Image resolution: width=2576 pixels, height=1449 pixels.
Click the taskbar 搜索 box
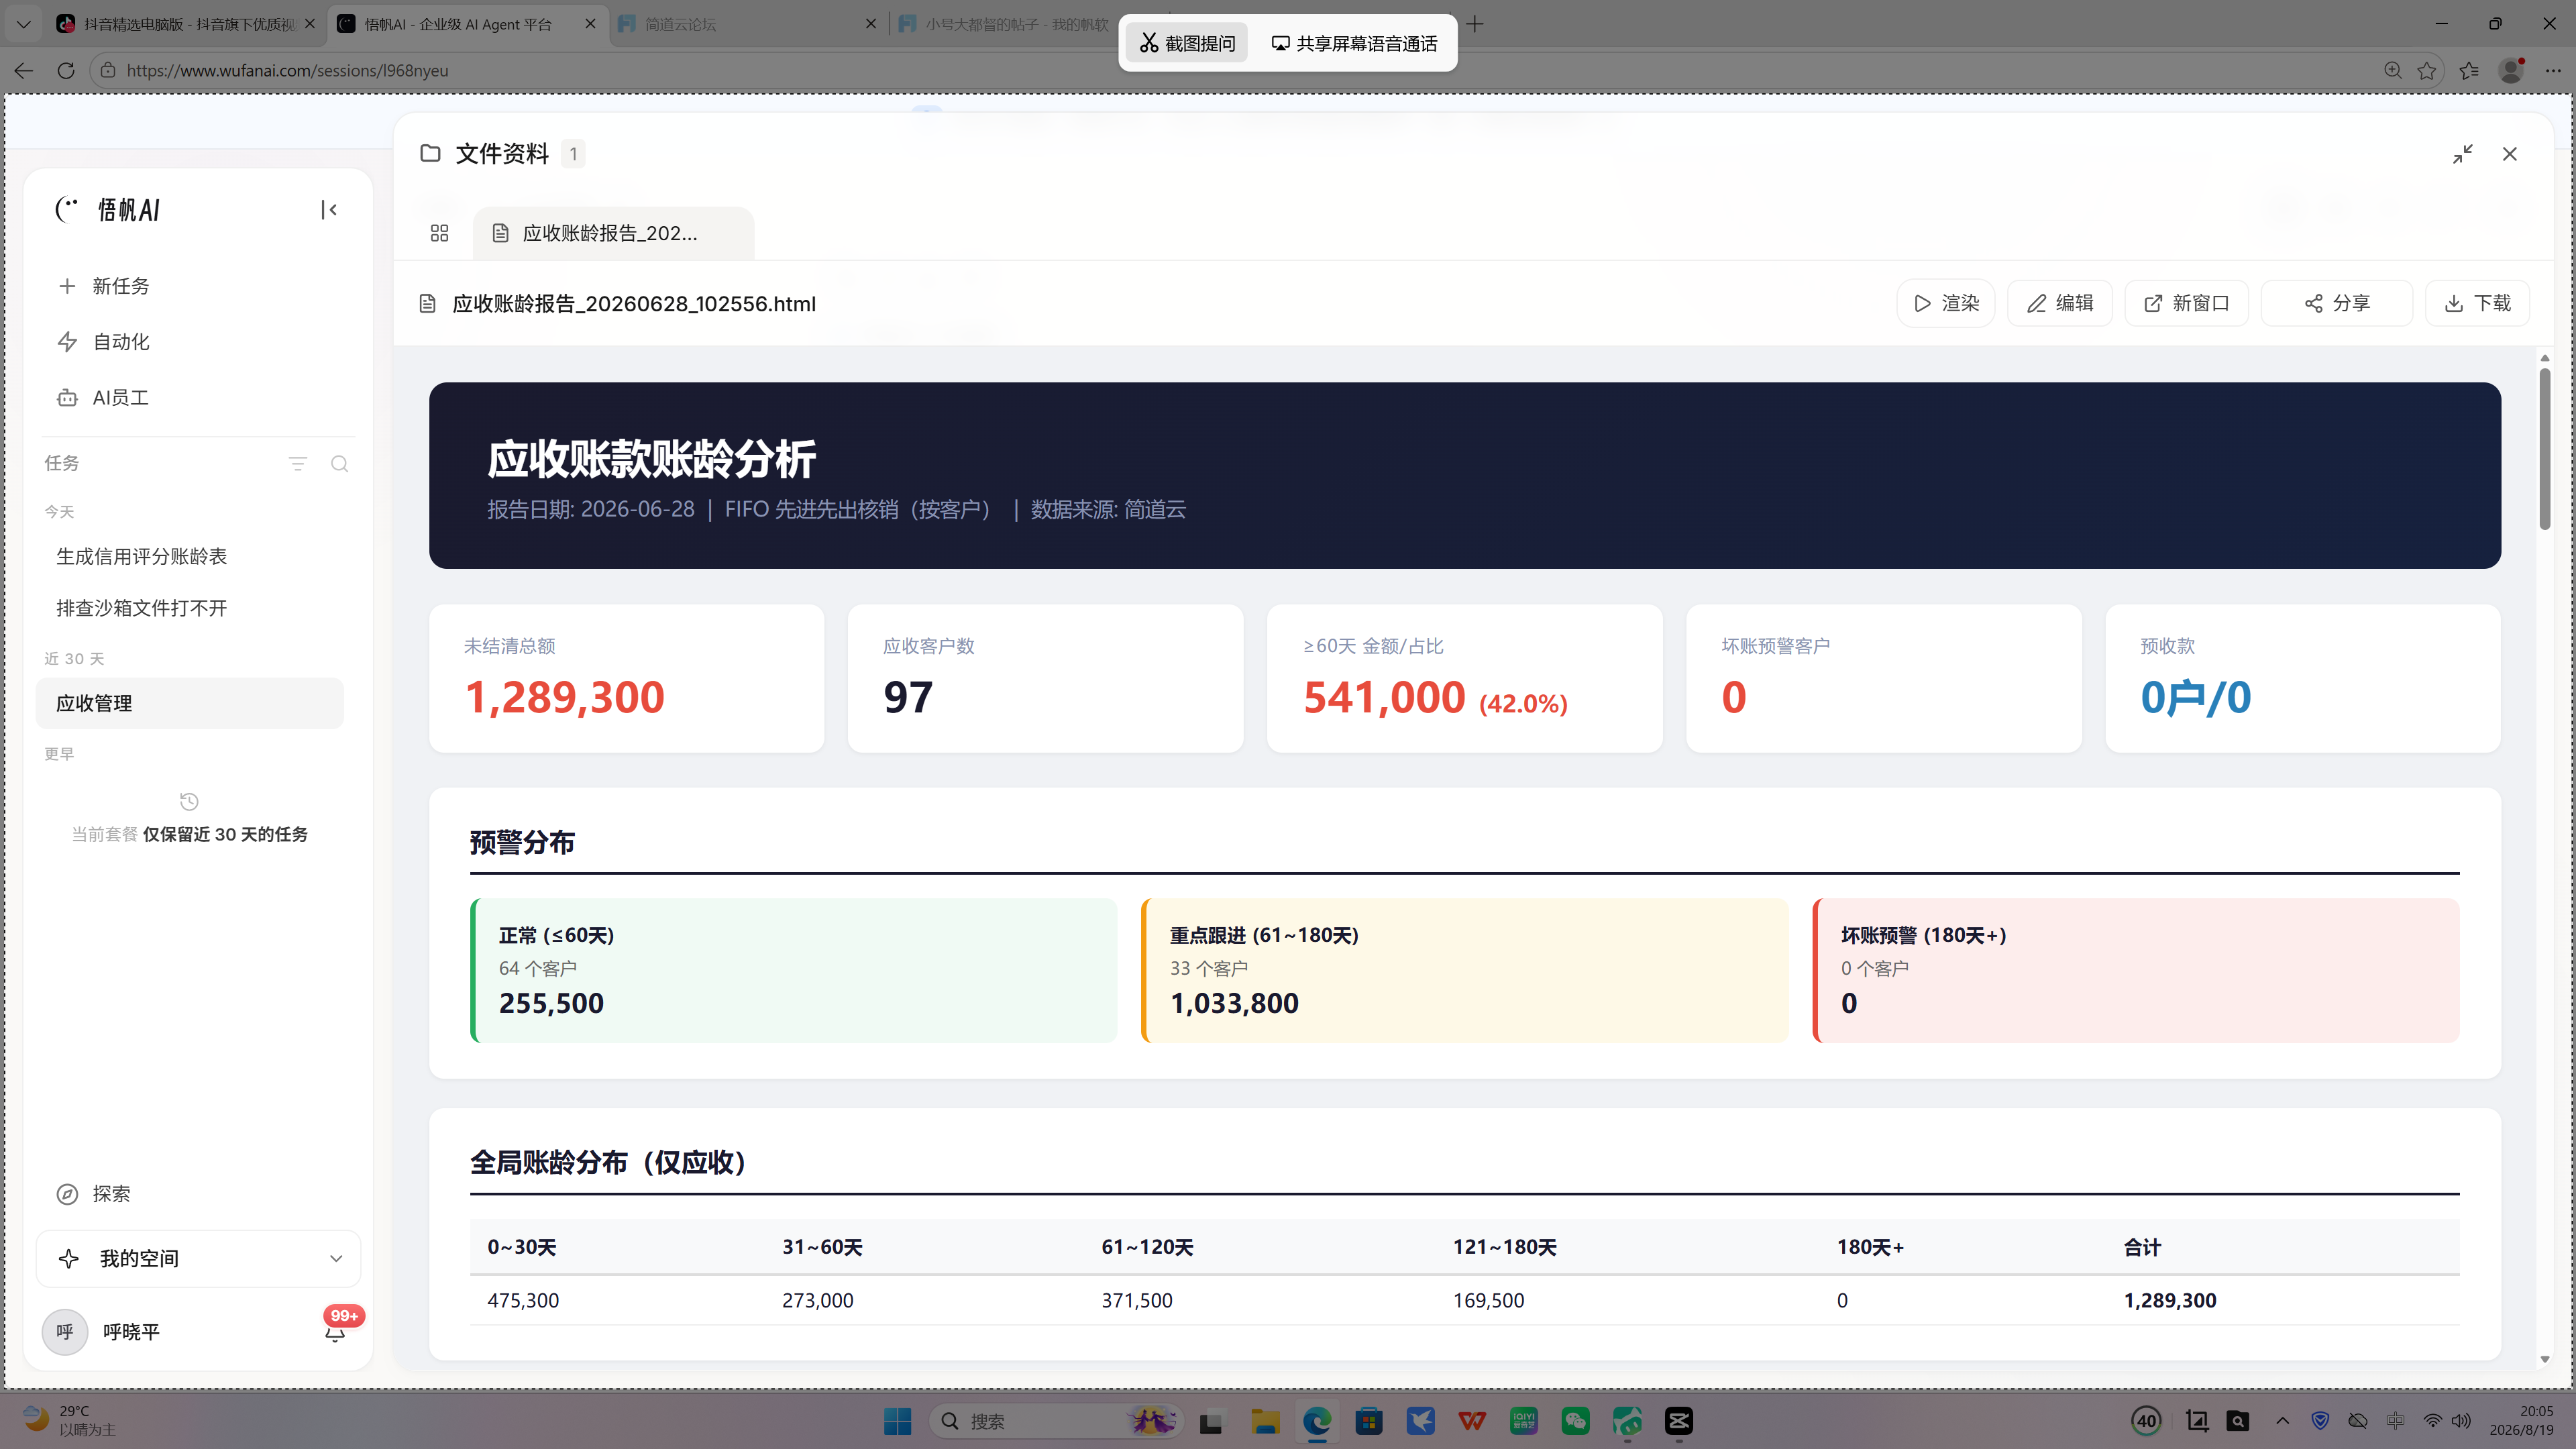click(1056, 1421)
